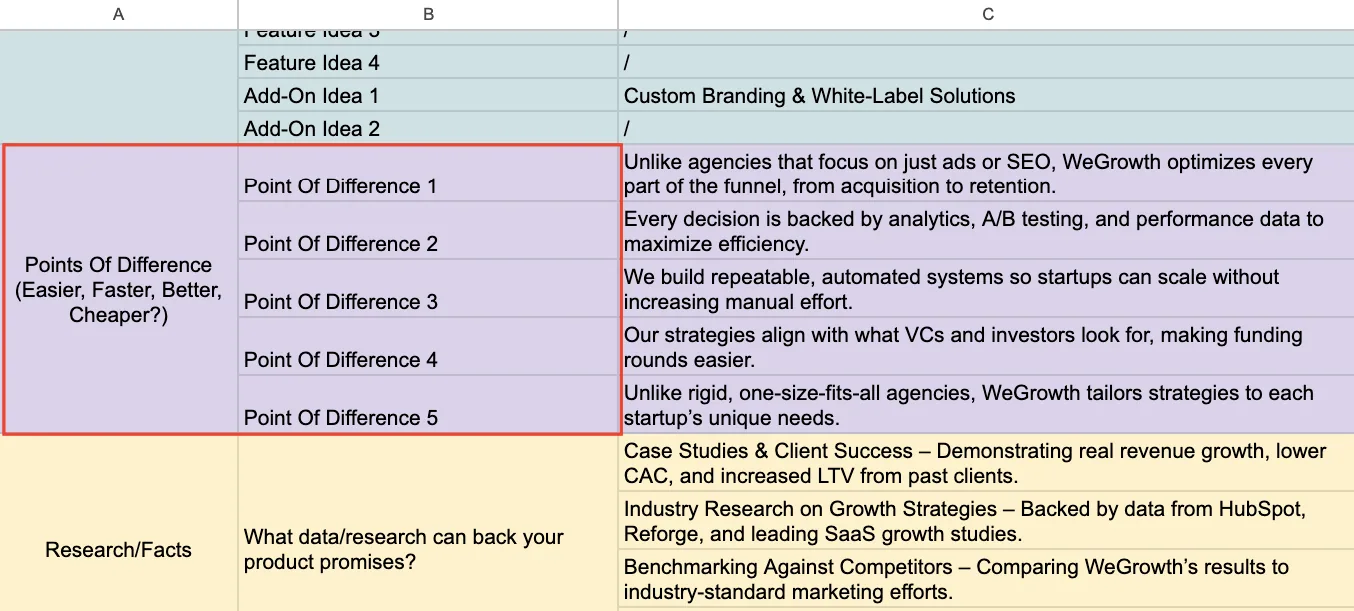Select the cell about optimizing every funnel part
Image resolution: width=1354 pixels, height=611 pixels.
point(986,174)
